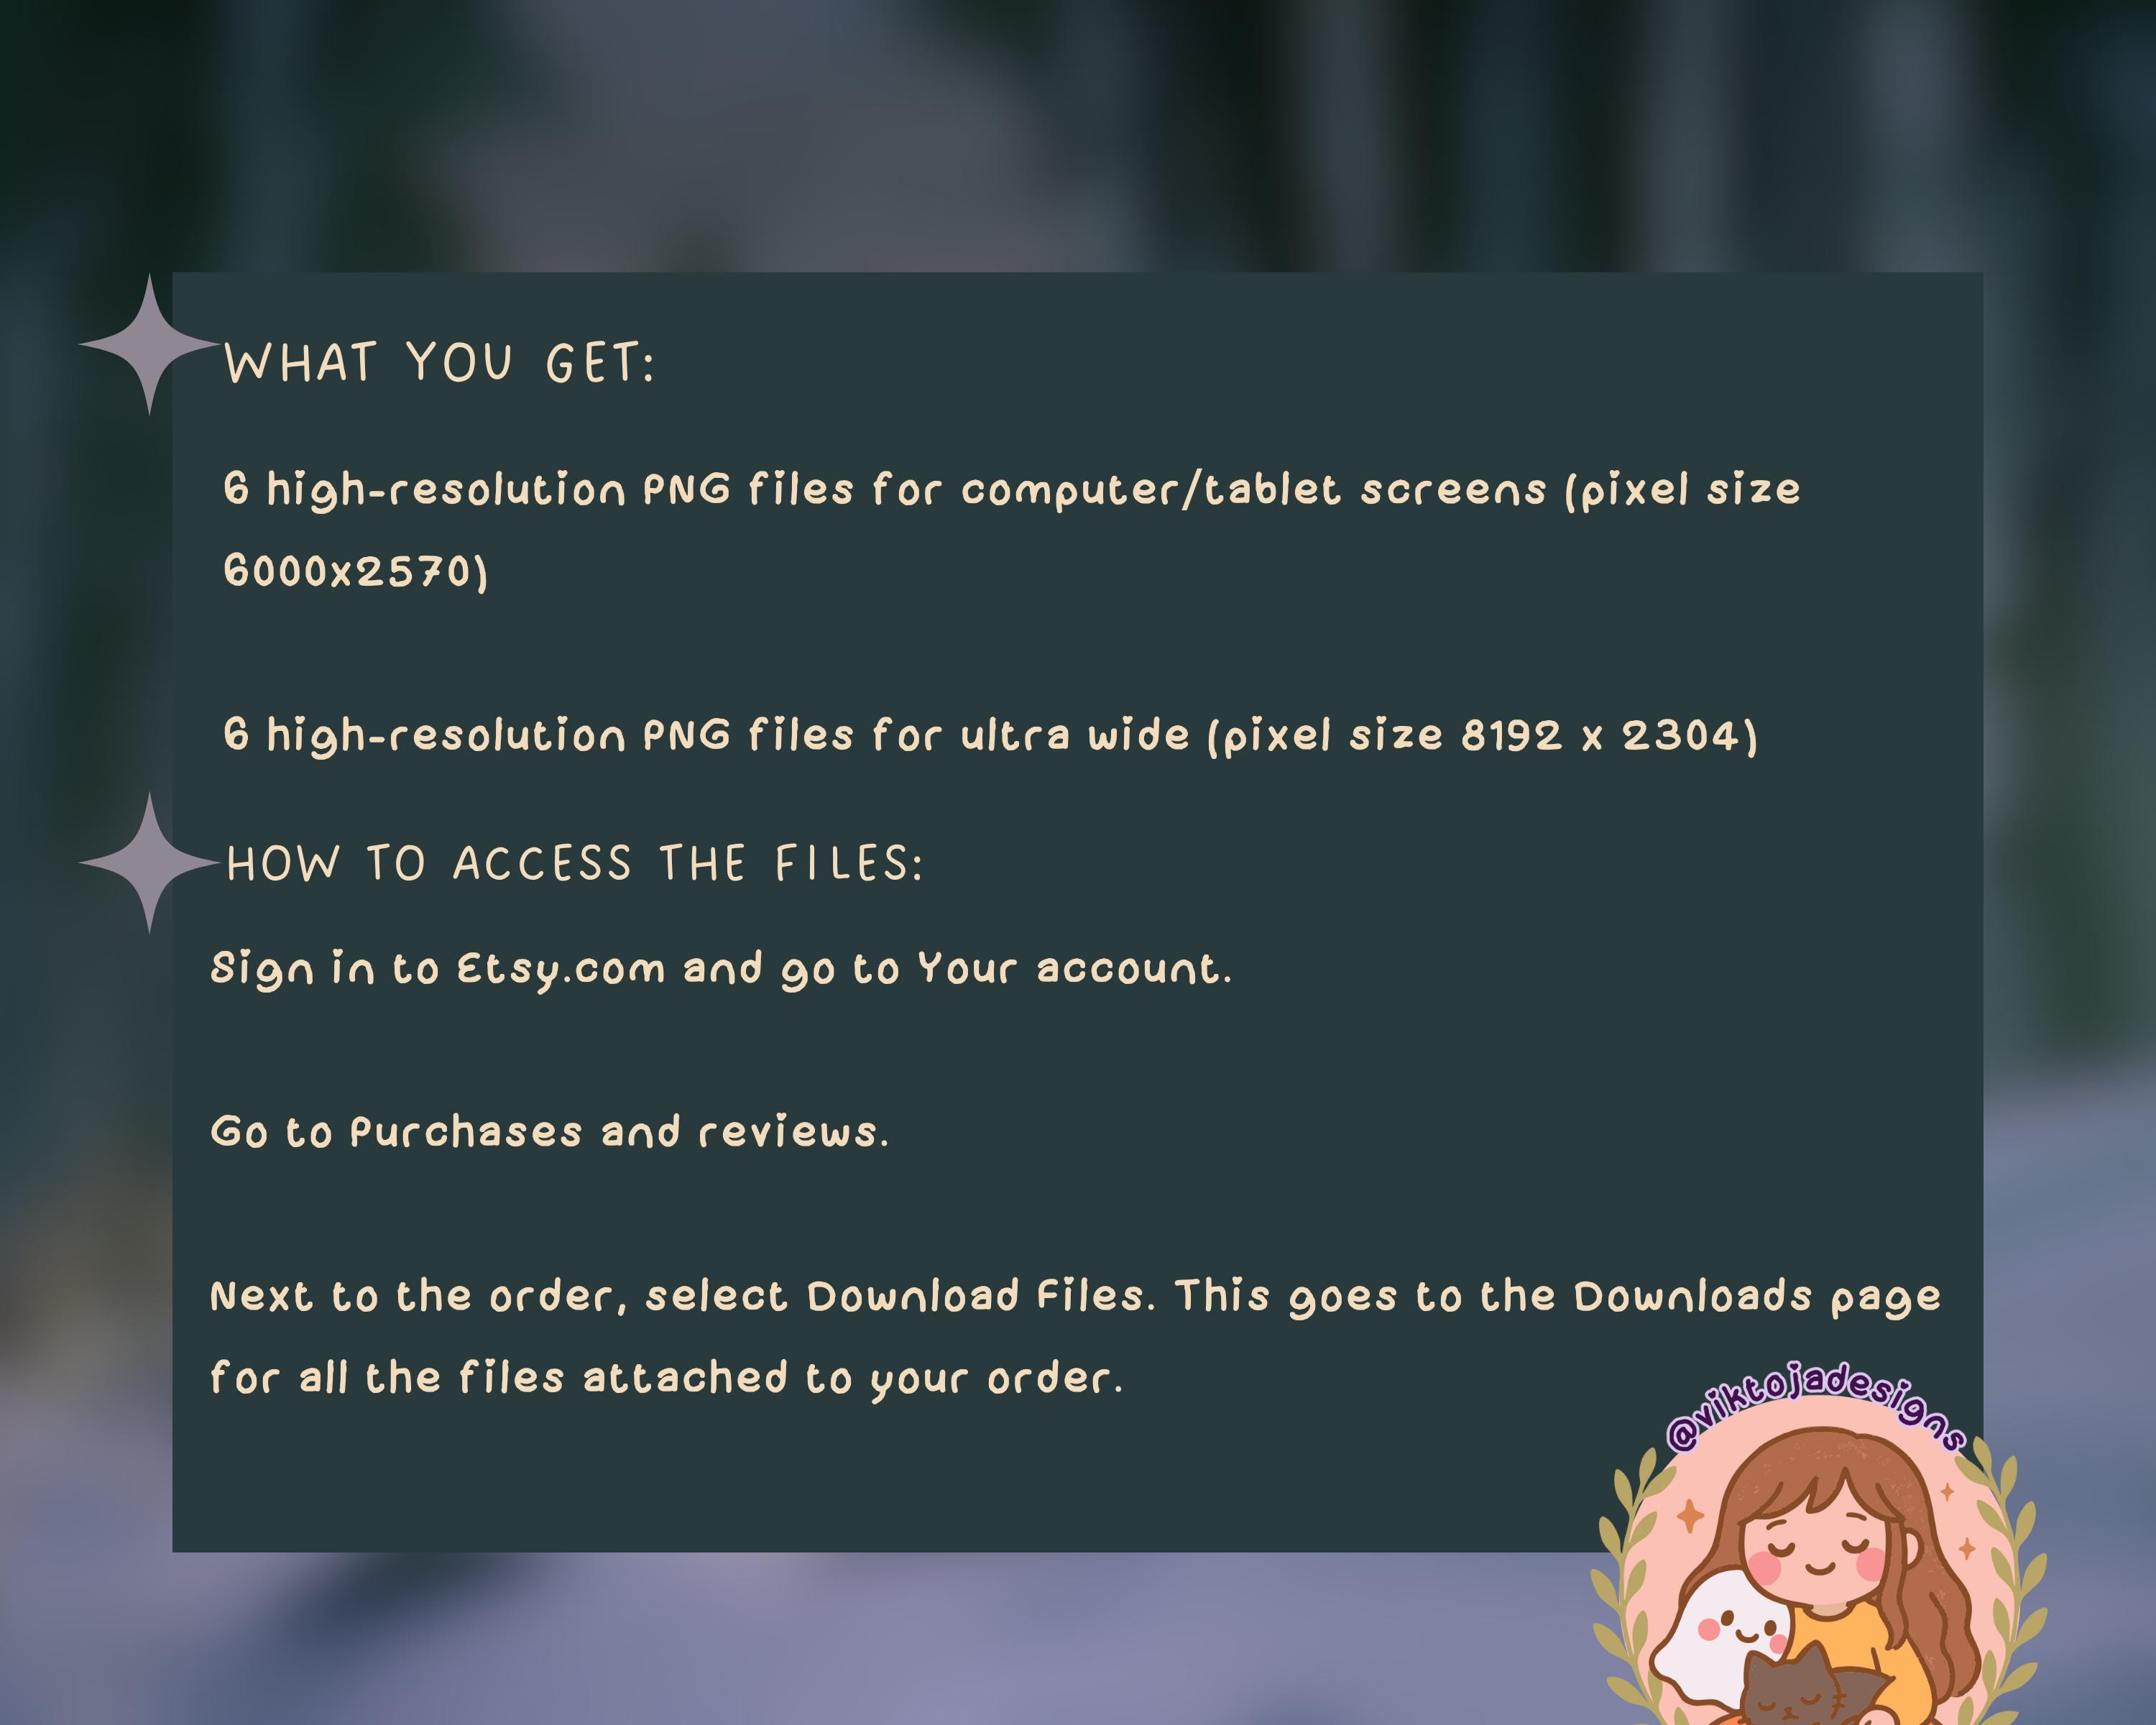Click the star beside HOW TO ACCESS
The image size is (2156, 1725).
[150, 863]
